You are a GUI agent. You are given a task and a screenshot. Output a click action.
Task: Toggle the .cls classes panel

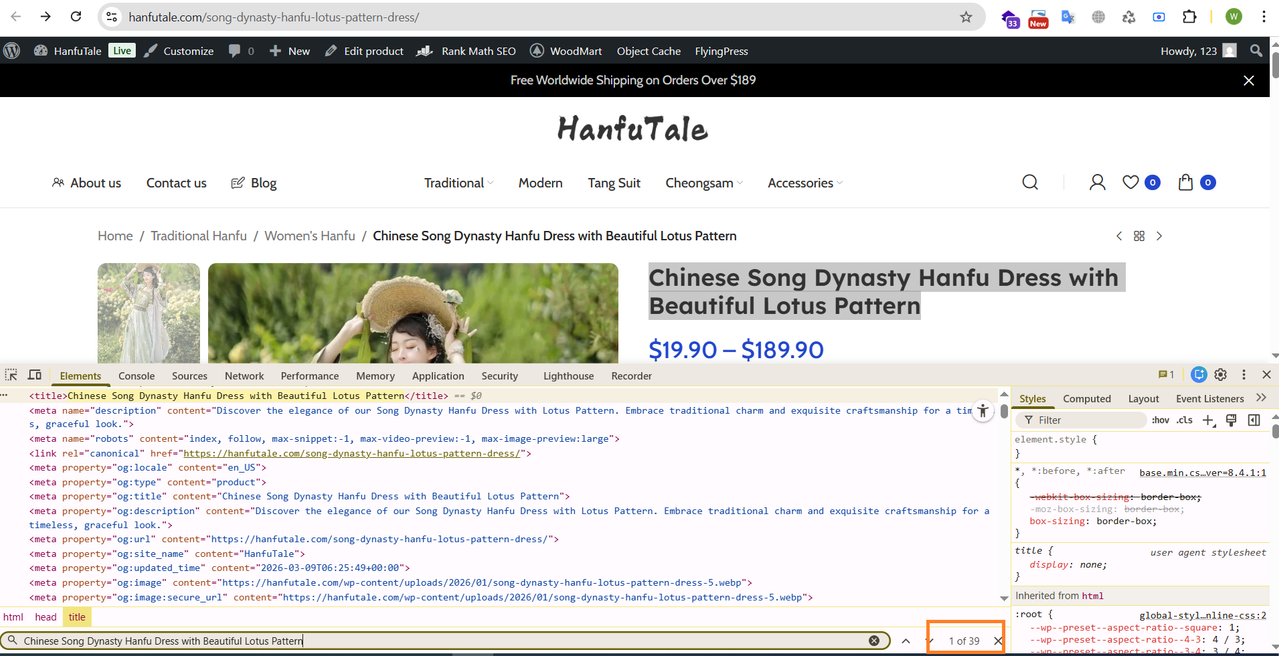pos(1185,420)
